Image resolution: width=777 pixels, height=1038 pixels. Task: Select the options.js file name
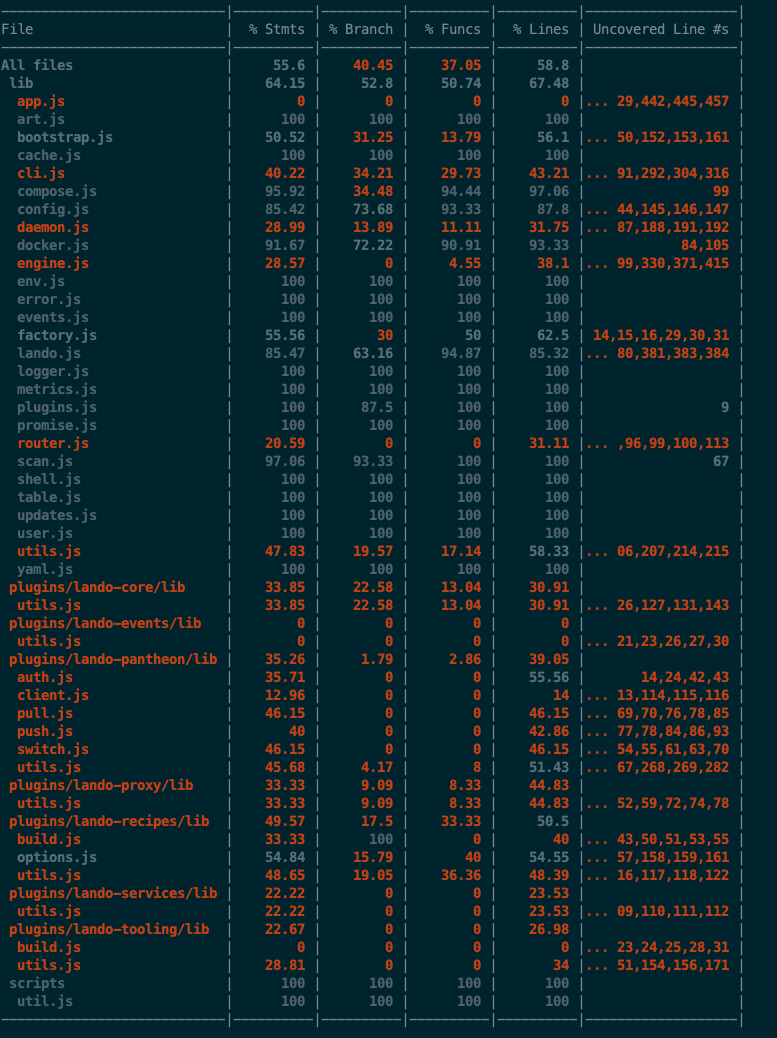tap(57, 857)
